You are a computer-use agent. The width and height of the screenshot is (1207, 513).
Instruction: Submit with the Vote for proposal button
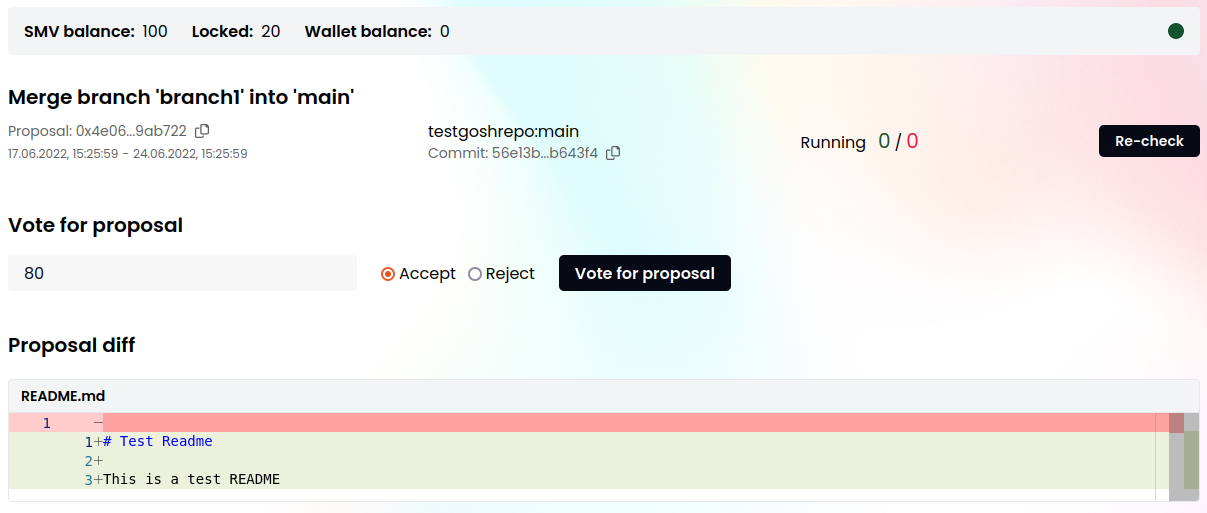(645, 273)
